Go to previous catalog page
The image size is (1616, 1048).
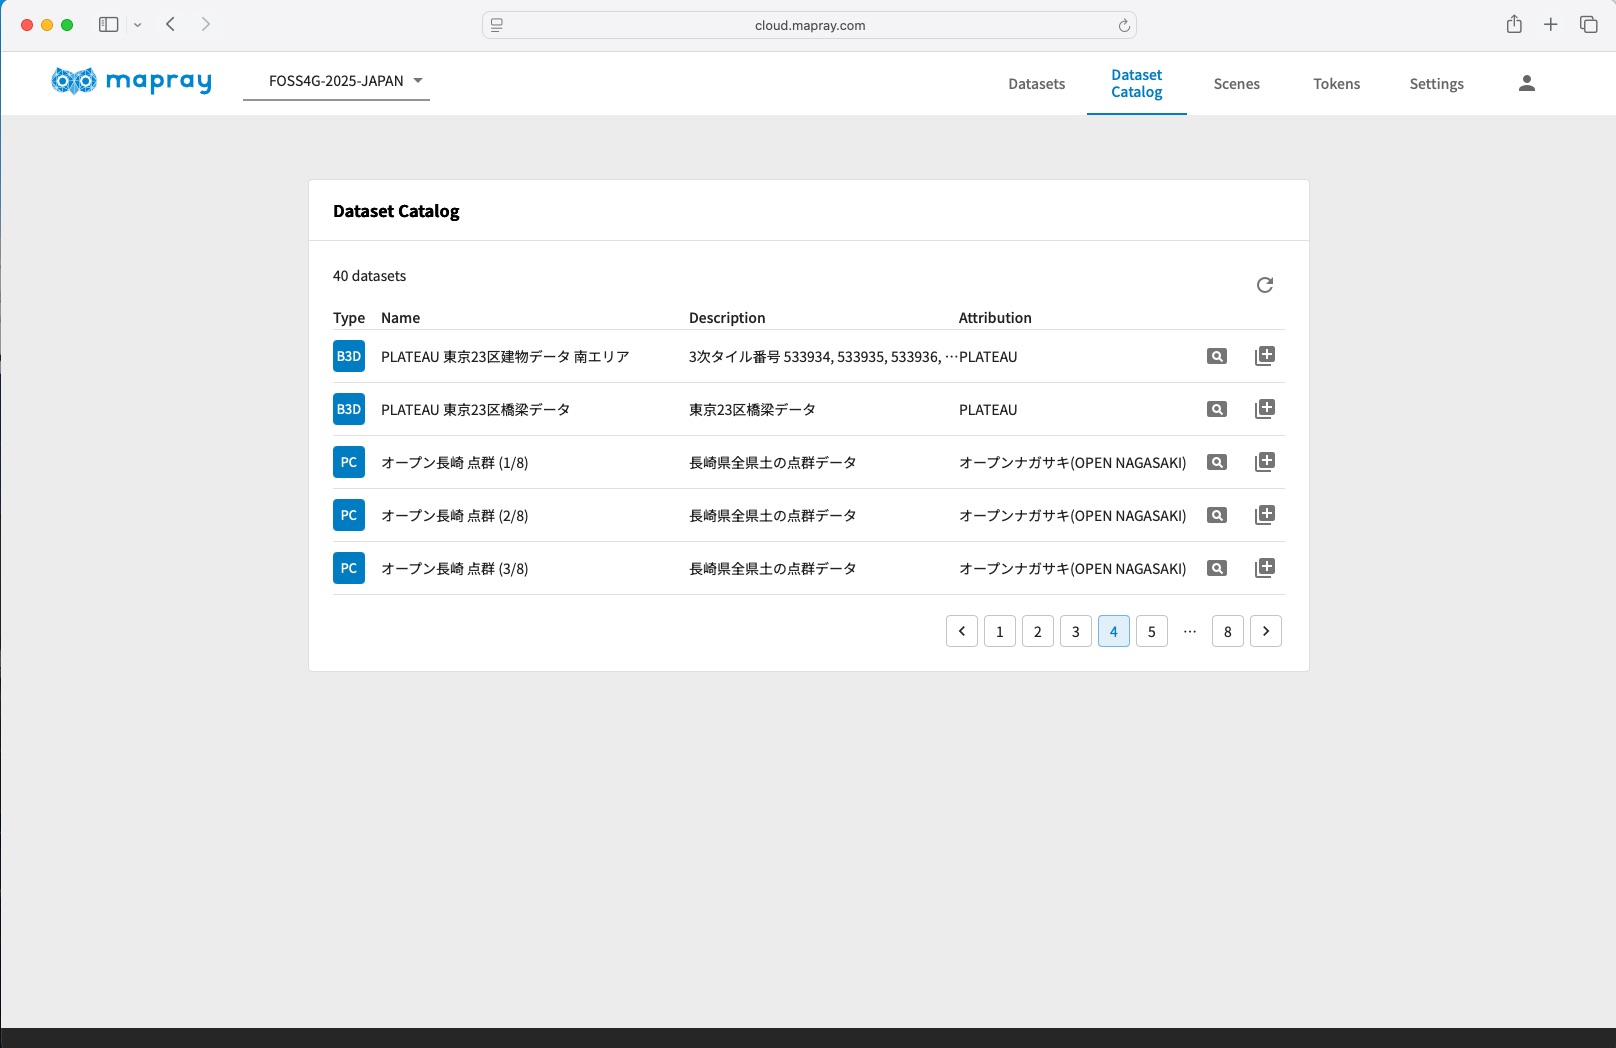pyautogui.click(x=961, y=631)
